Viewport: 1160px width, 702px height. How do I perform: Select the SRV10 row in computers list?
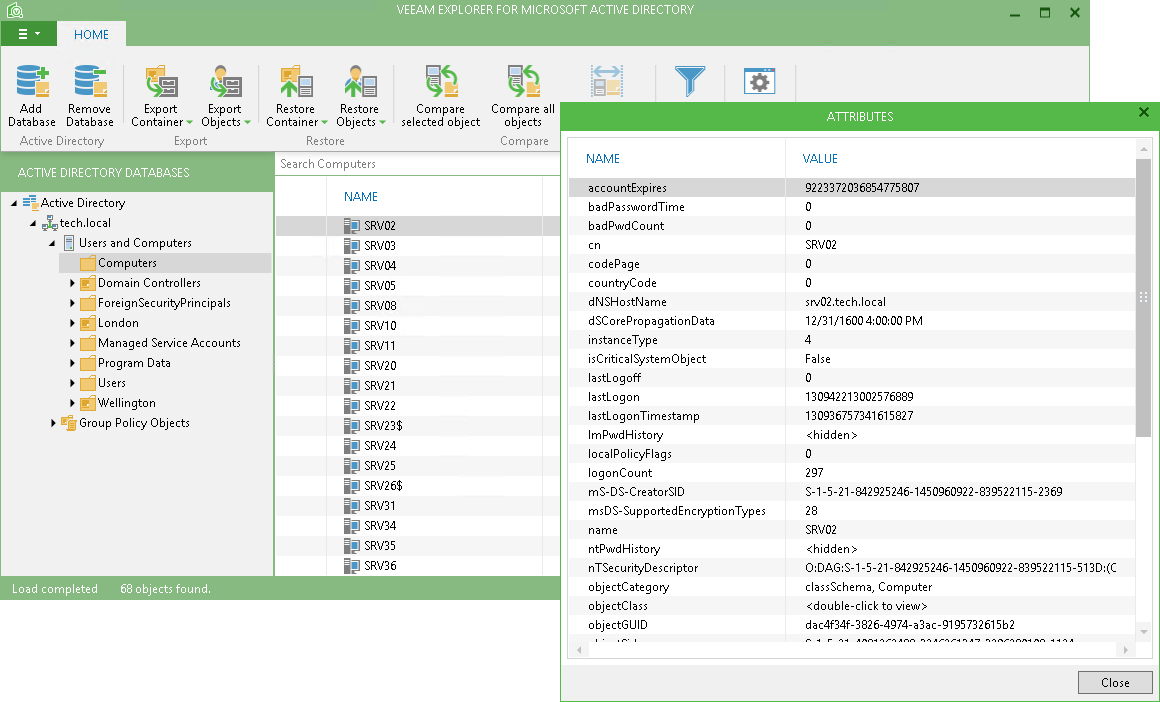[418, 325]
